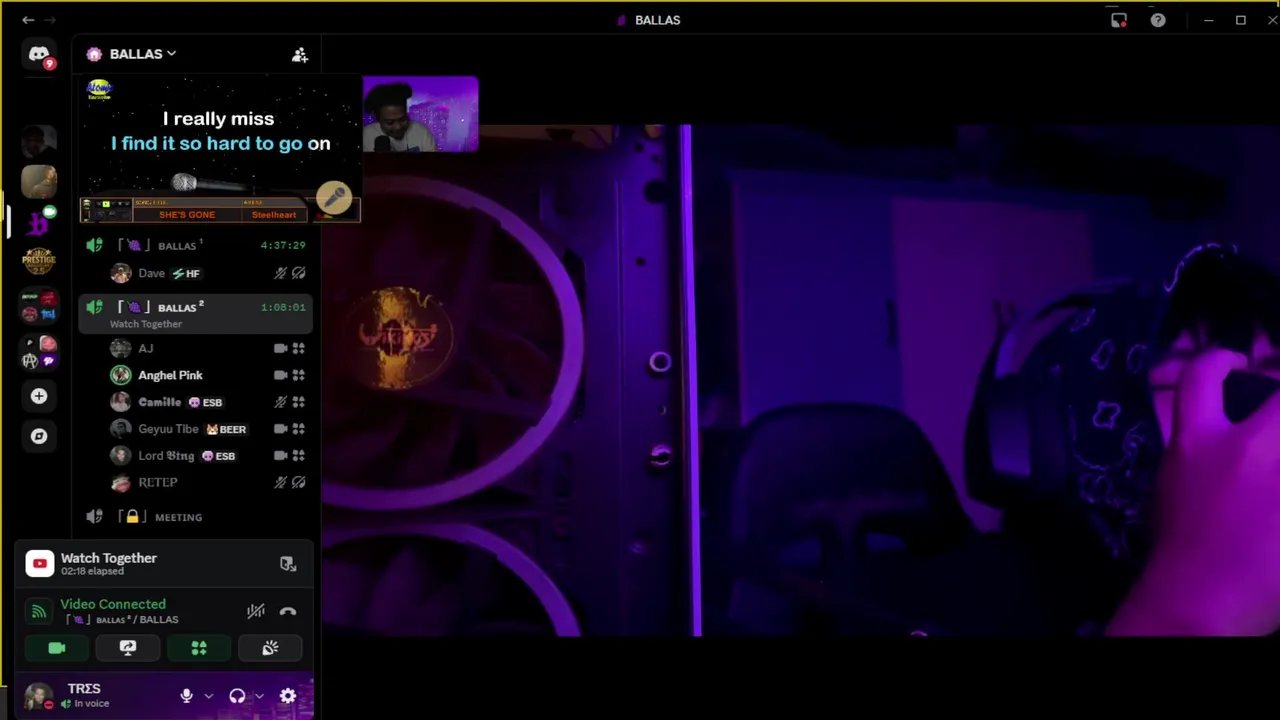Toggle noise suppression icon
Image resolution: width=1280 pixels, height=720 pixels.
(x=256, y=611)
